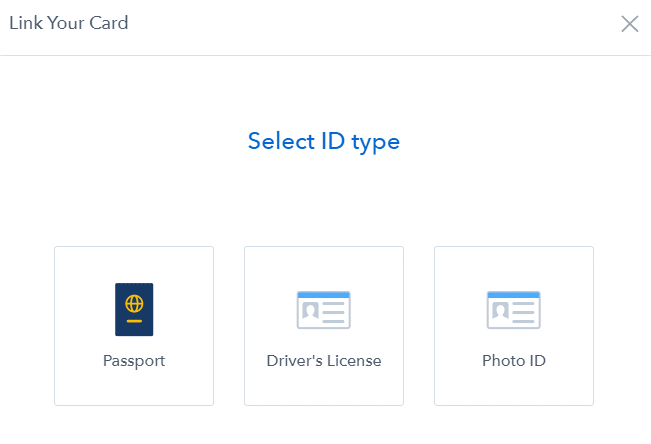Click the blue header stripe of the Driver's License icon
This screenshot has width=651, height=444.
coord(324,295)
